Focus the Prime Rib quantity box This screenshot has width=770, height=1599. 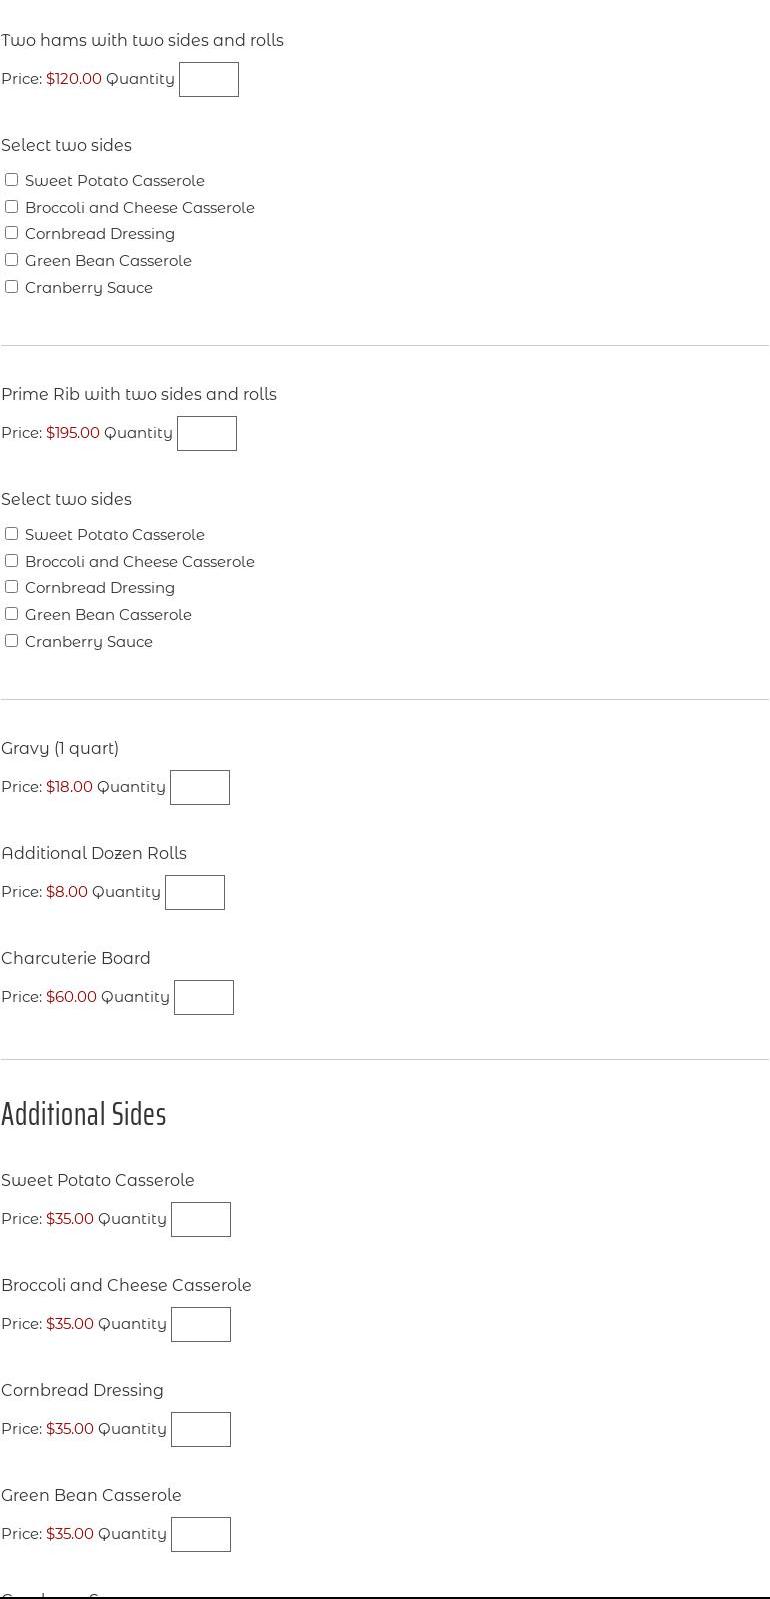206,434
